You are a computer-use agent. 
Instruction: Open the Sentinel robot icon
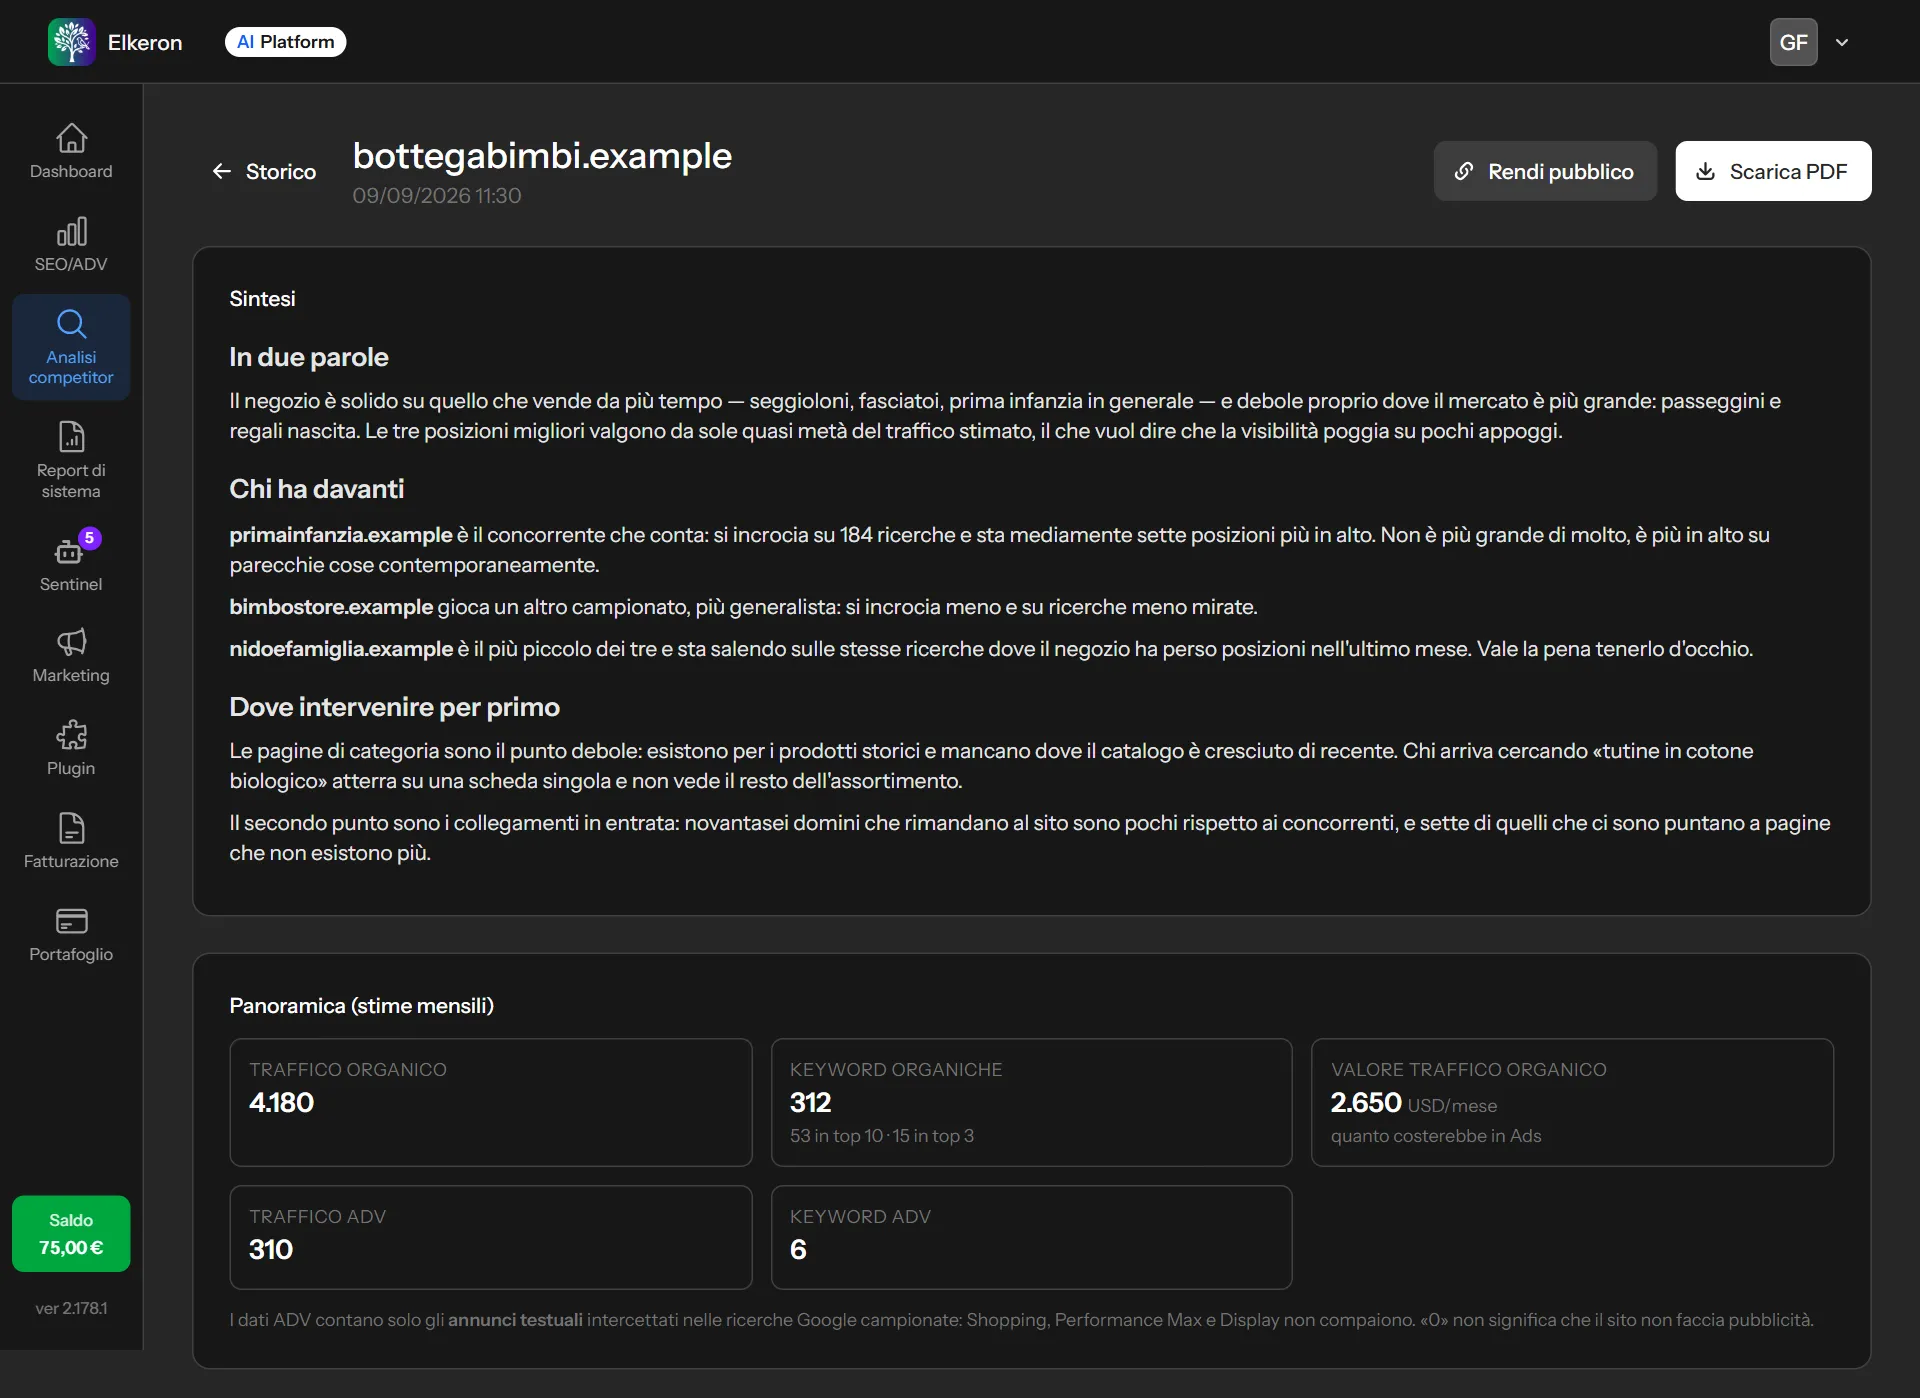[x=69, y=551]
